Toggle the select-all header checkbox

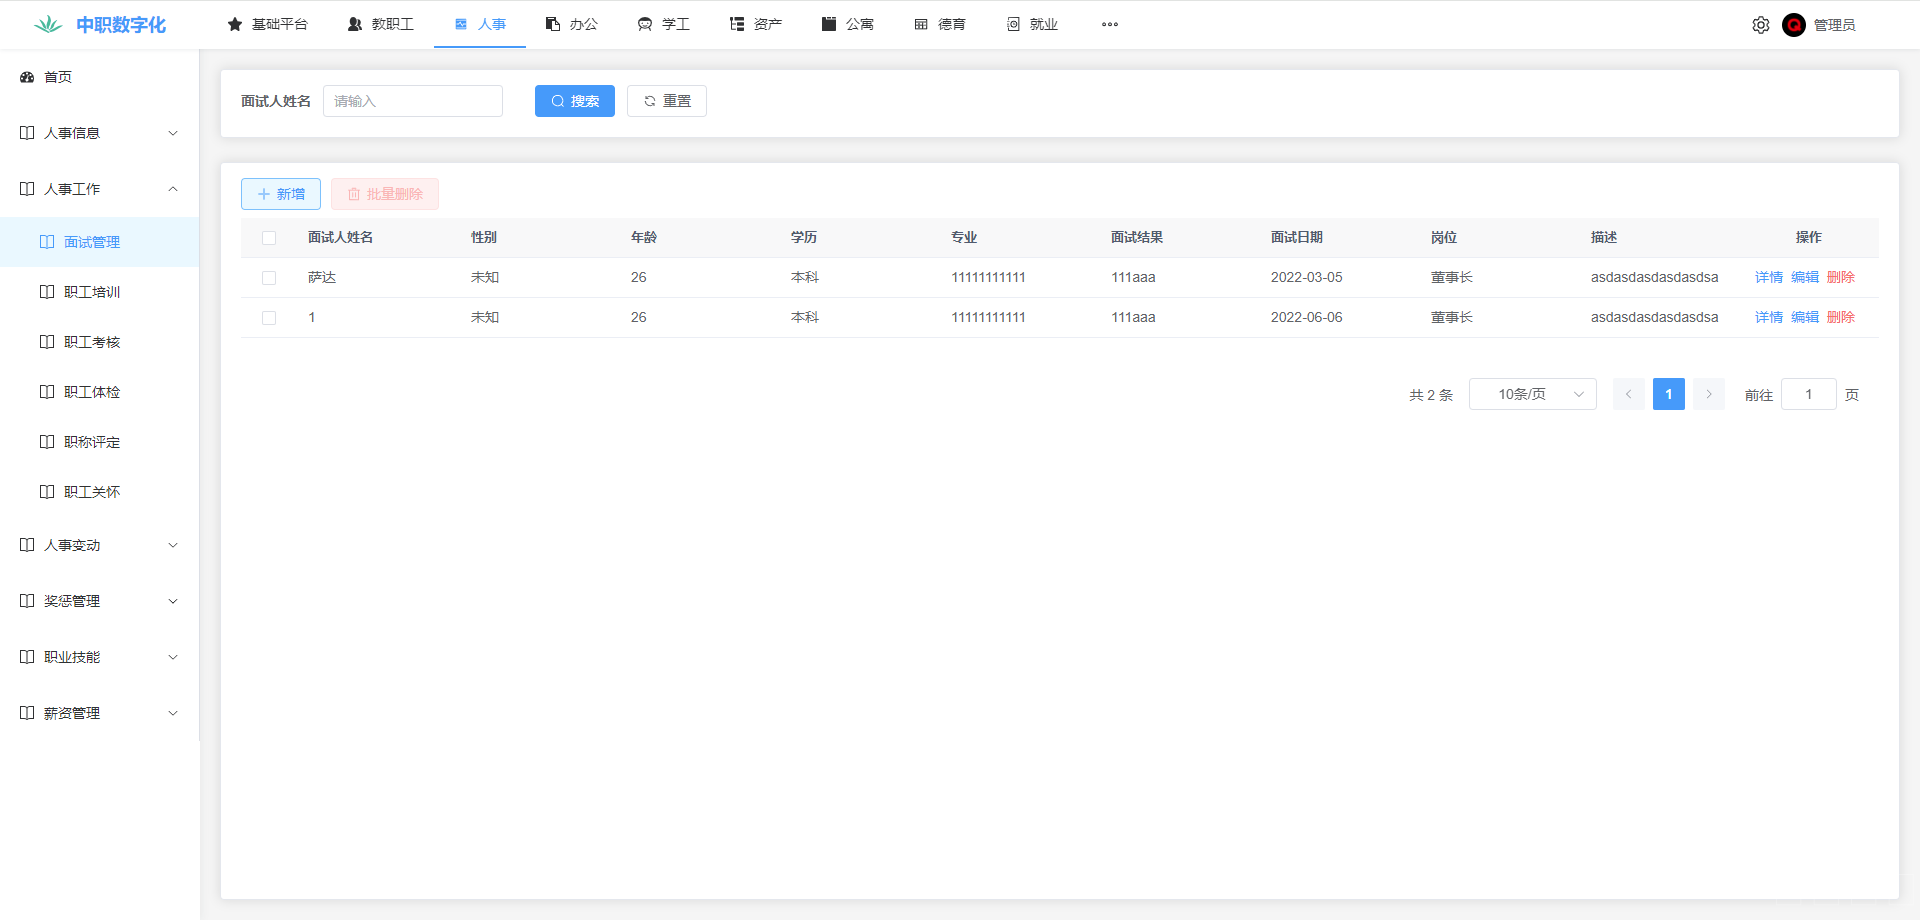(269, 238)
